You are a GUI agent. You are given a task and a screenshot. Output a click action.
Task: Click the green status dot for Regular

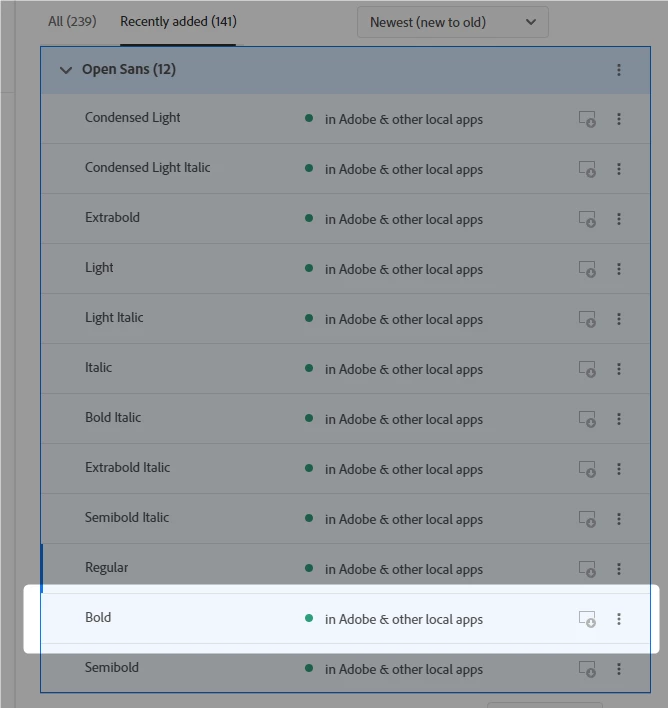coord(309,568)
